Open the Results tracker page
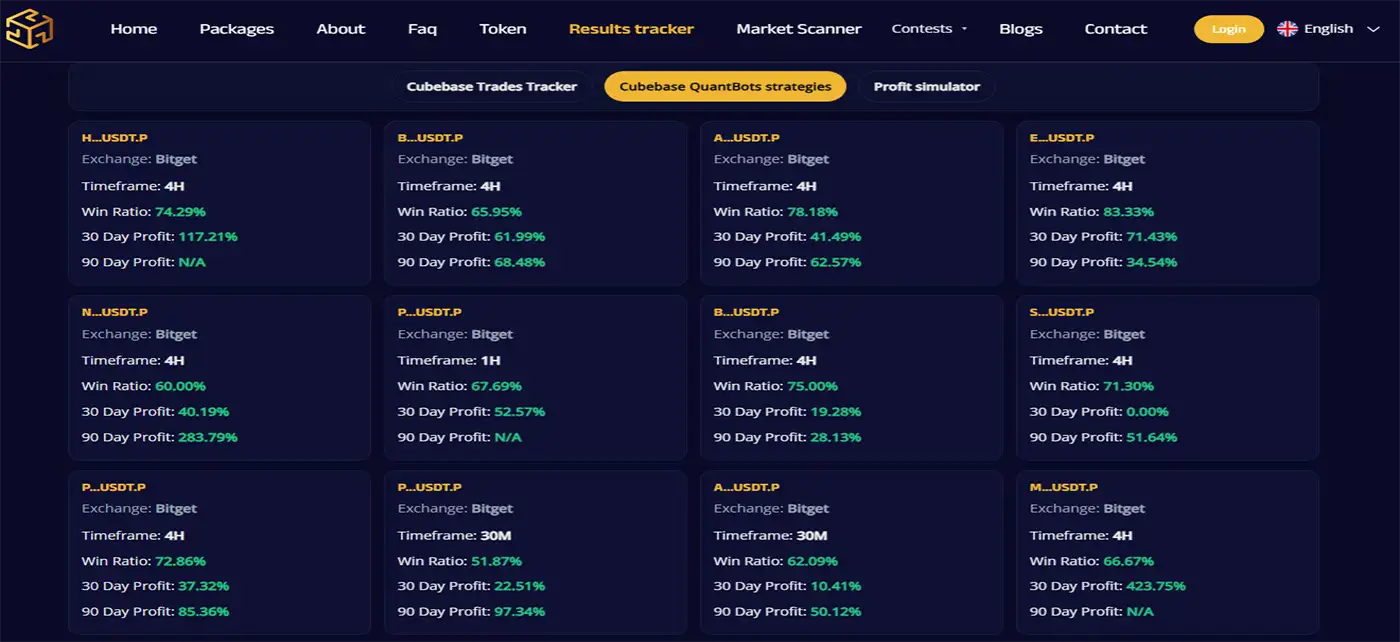The width and height of the screenshot is (1400, 642). [x=631, y=29]
